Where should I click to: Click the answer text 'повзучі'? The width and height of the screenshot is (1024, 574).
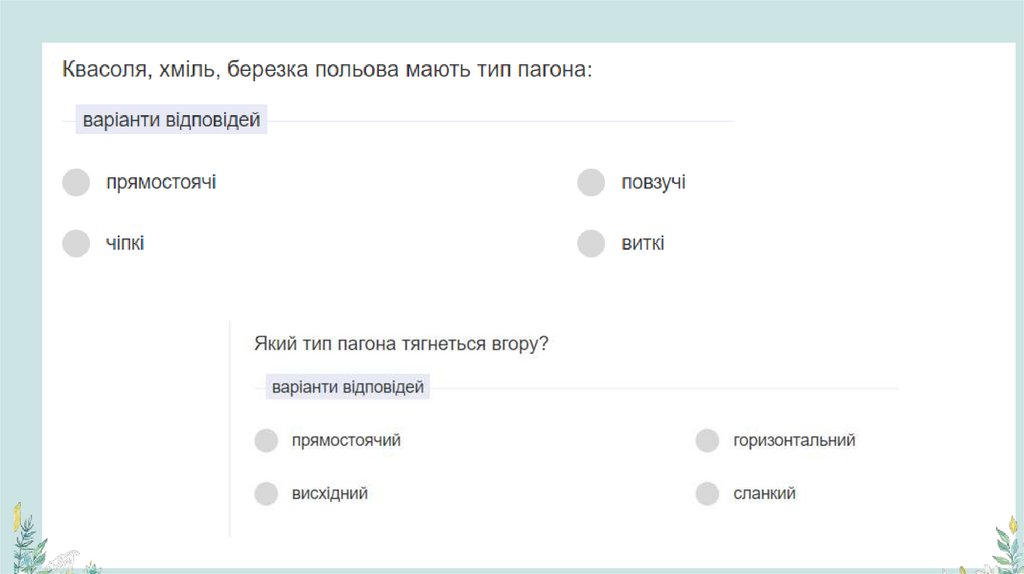653,183
